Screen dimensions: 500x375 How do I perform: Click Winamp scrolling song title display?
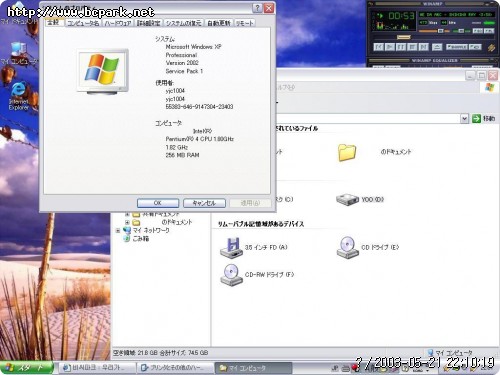(x=456, y=15)
